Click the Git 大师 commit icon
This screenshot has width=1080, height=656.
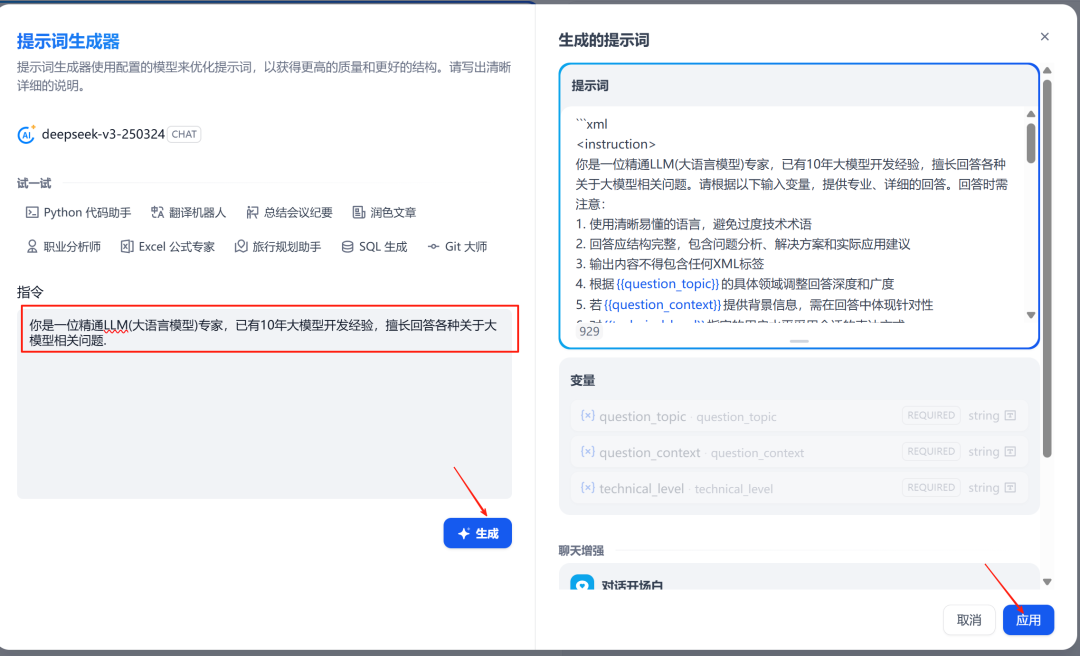click(433, 247)
